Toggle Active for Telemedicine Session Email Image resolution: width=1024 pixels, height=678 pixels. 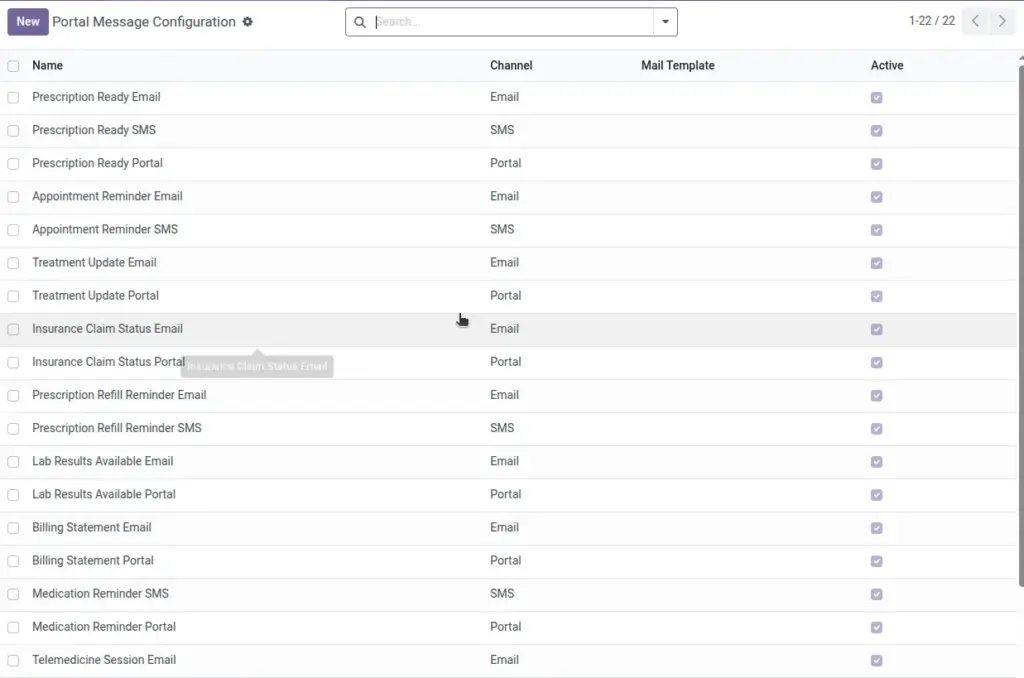coord(876,660)
